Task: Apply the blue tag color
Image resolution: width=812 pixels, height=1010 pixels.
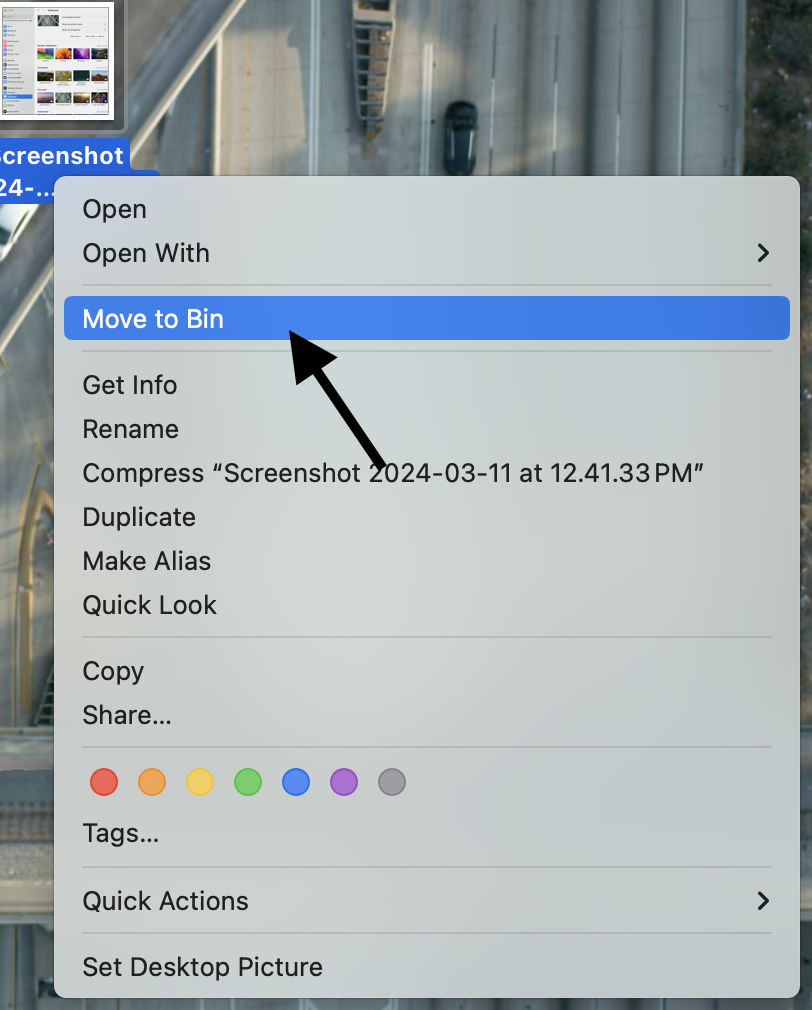Action: tap(296, 782)
